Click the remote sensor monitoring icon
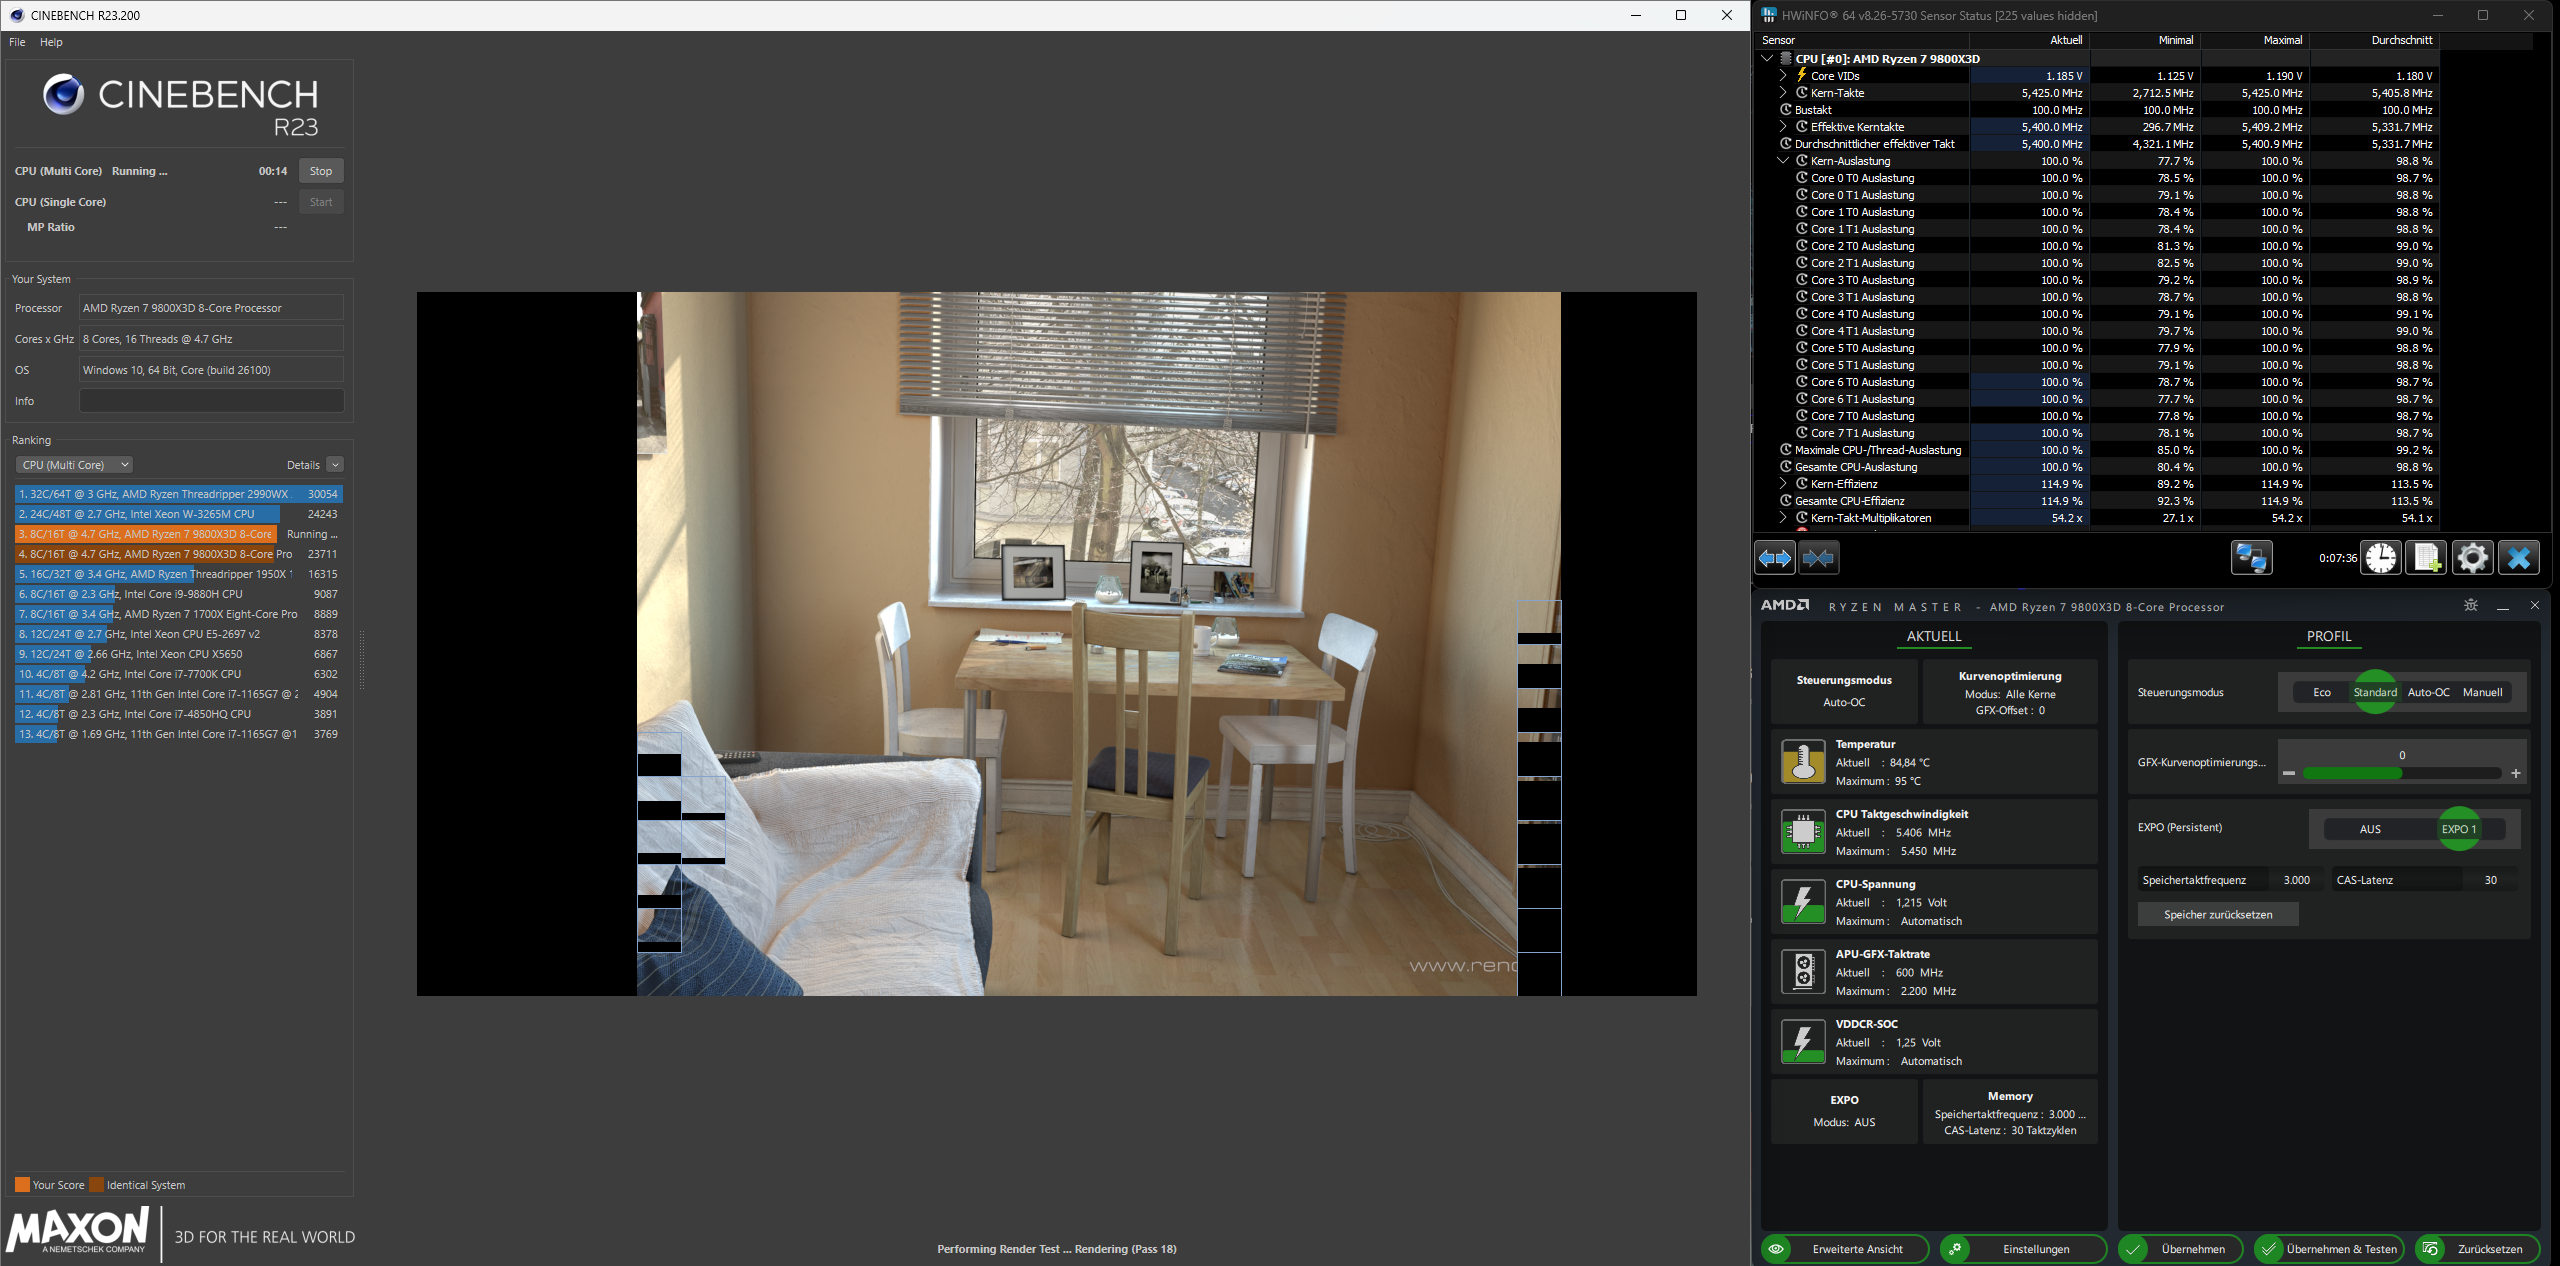Viewport: 2560px width, 1266px height. pos(2251,558)
